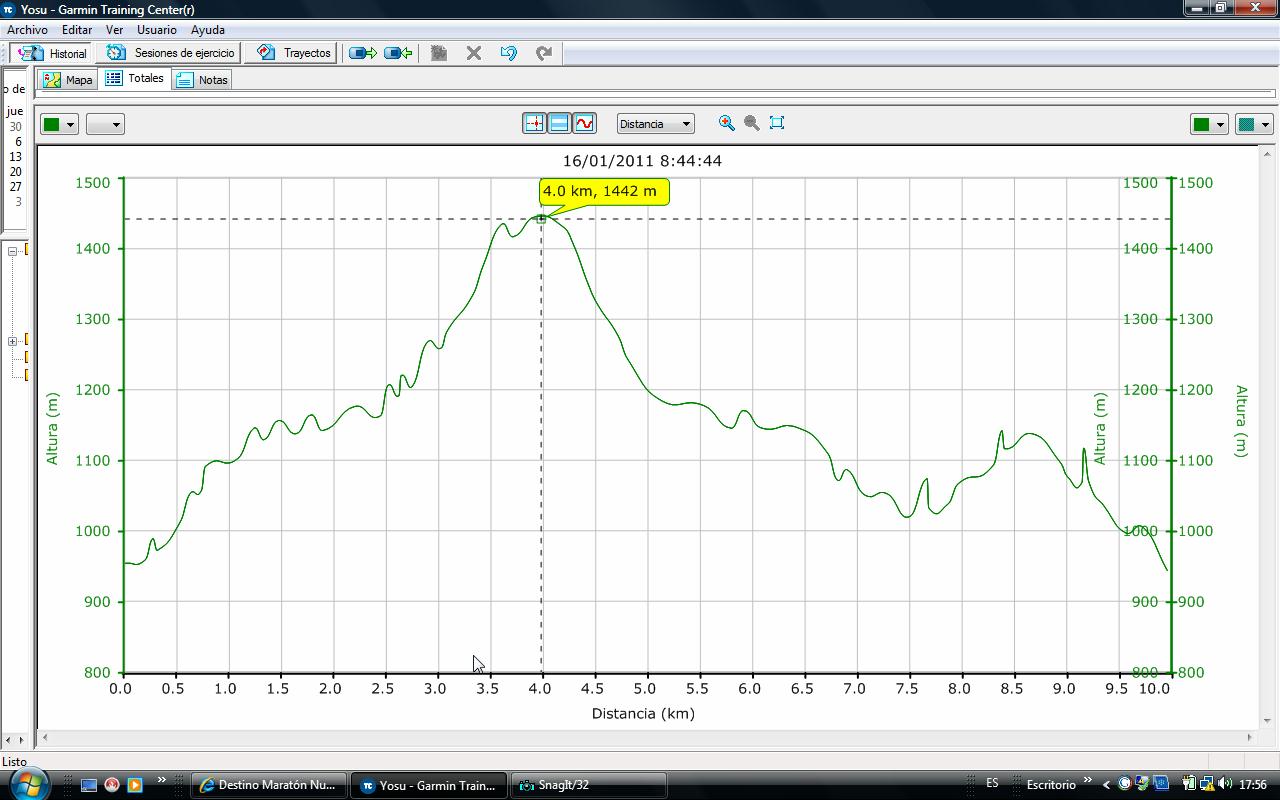The image size is (1280, 800).
Task: Switch to the Mapa tab
Action: click(x=68, y=80)
